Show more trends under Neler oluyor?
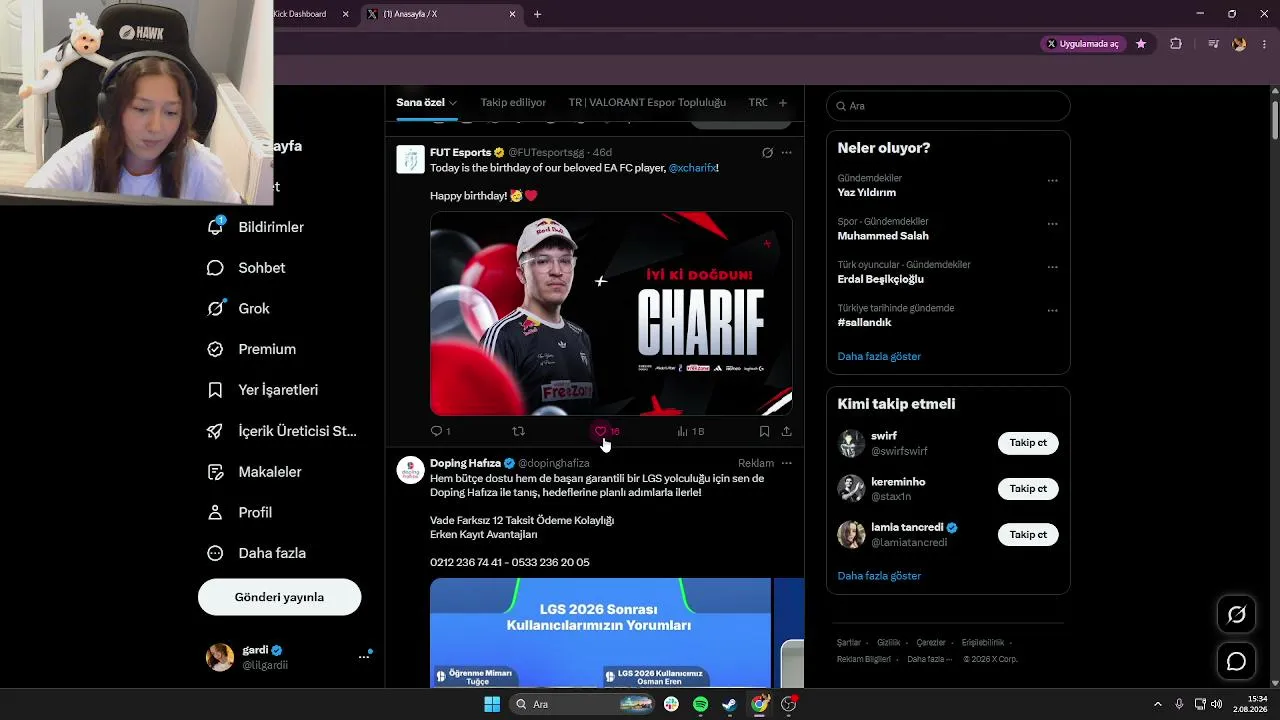The height and width of the screenshot is (720, 1280). [879, 356]
